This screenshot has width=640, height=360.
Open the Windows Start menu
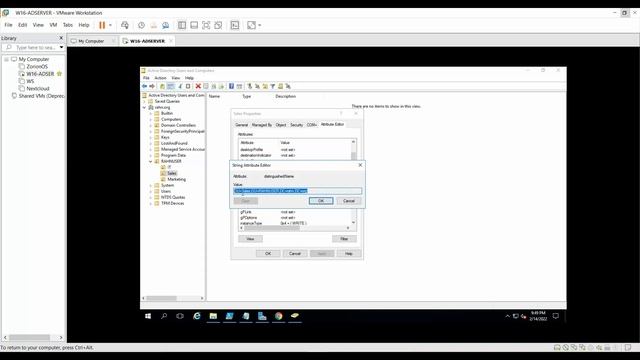[x=148, y=316]
